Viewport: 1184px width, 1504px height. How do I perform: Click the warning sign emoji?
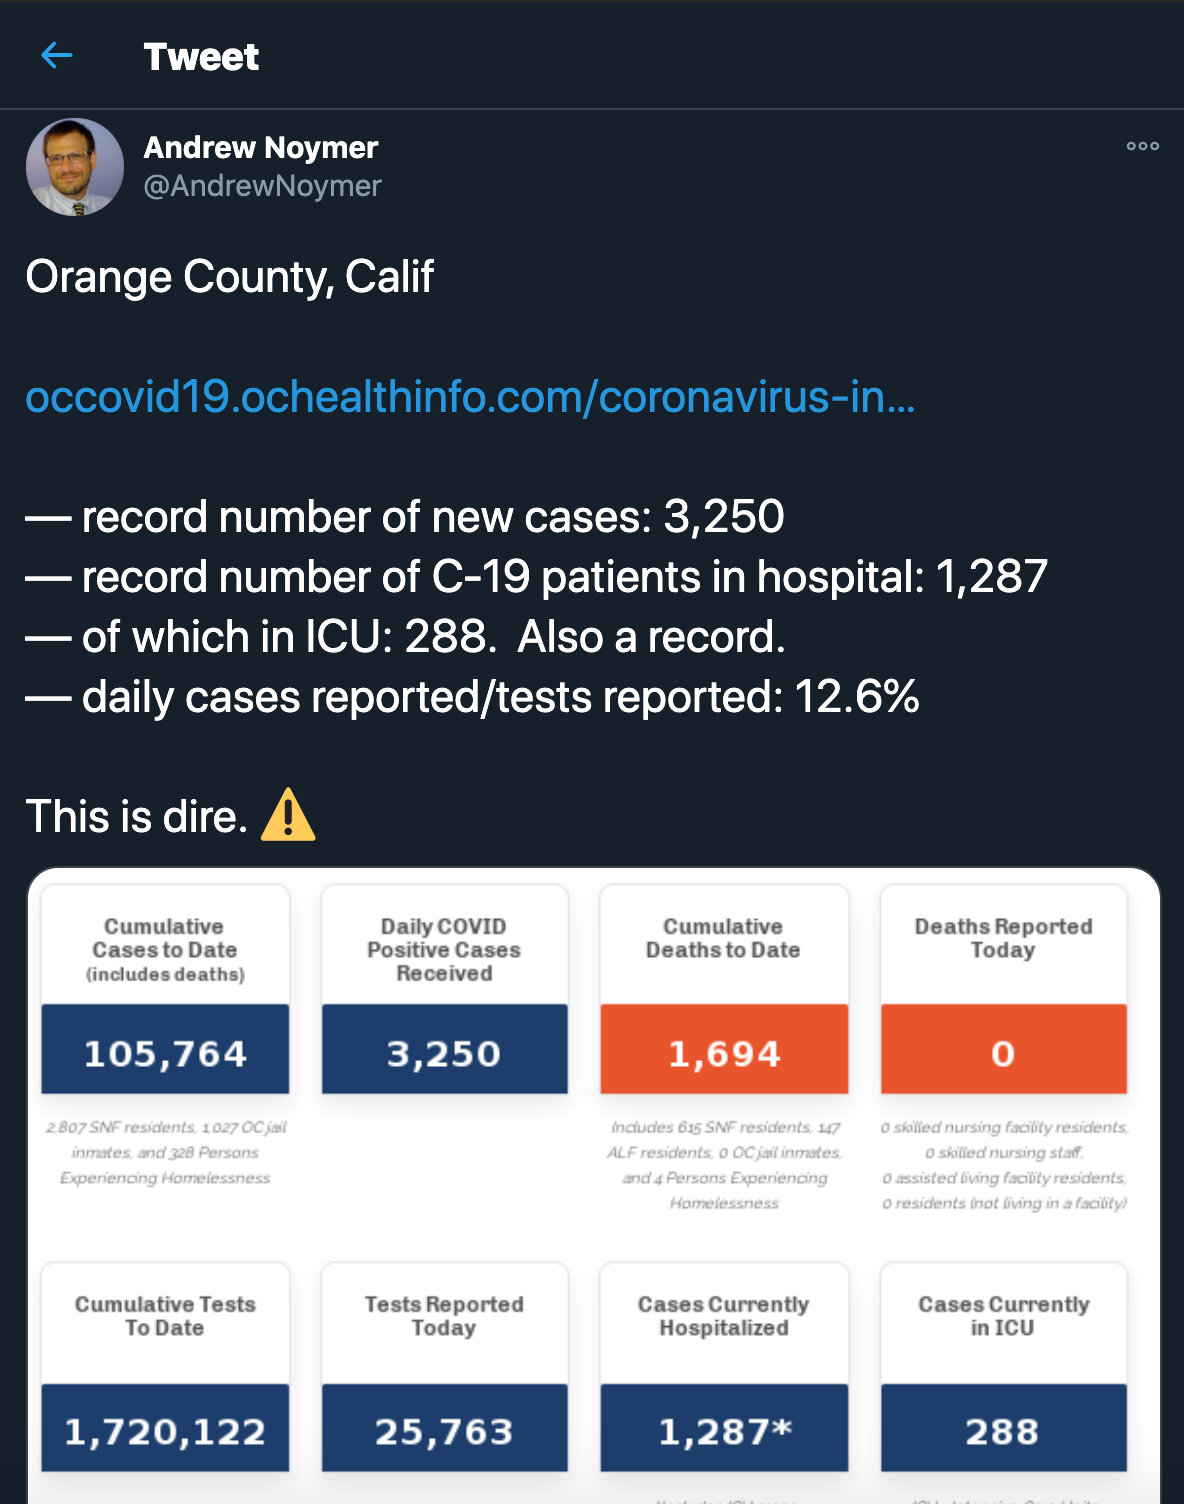pyautogui.click(x=288, y=815)
